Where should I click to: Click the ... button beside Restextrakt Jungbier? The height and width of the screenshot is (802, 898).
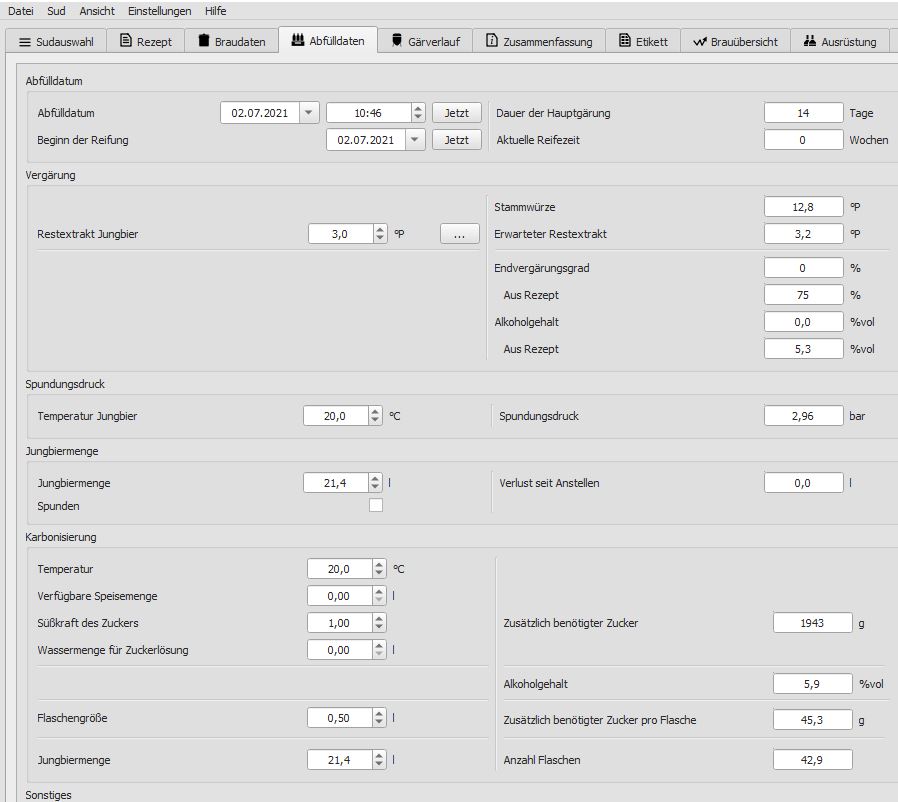pos(459,234)
